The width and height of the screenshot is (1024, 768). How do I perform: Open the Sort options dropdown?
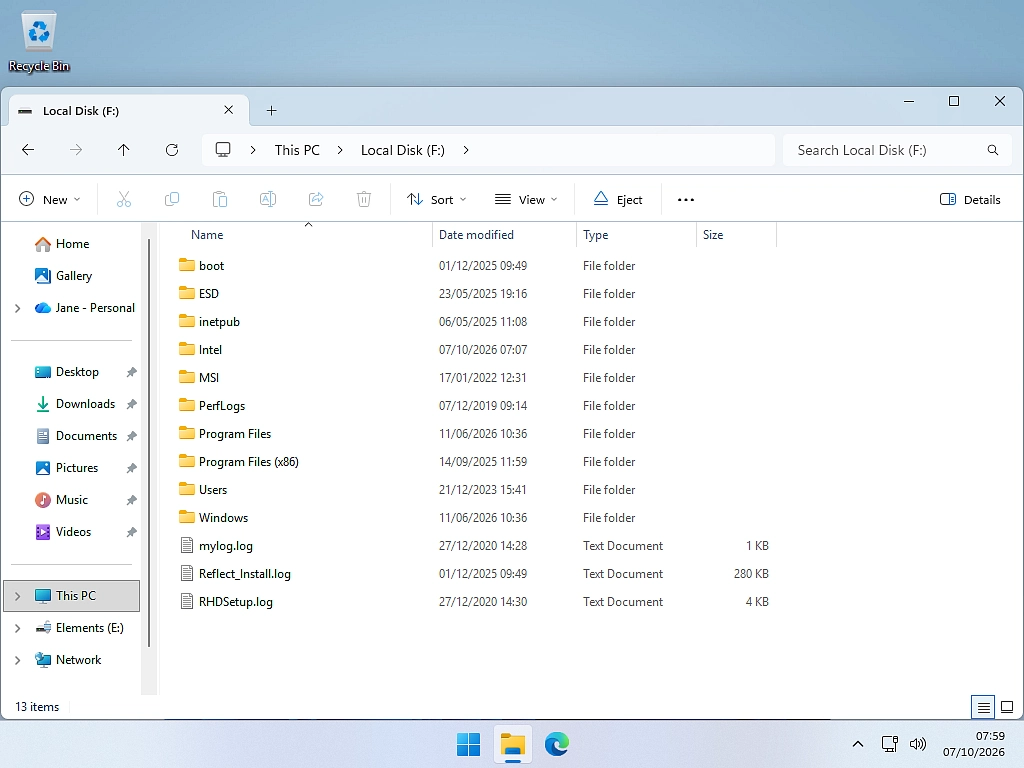coord(436,199)
